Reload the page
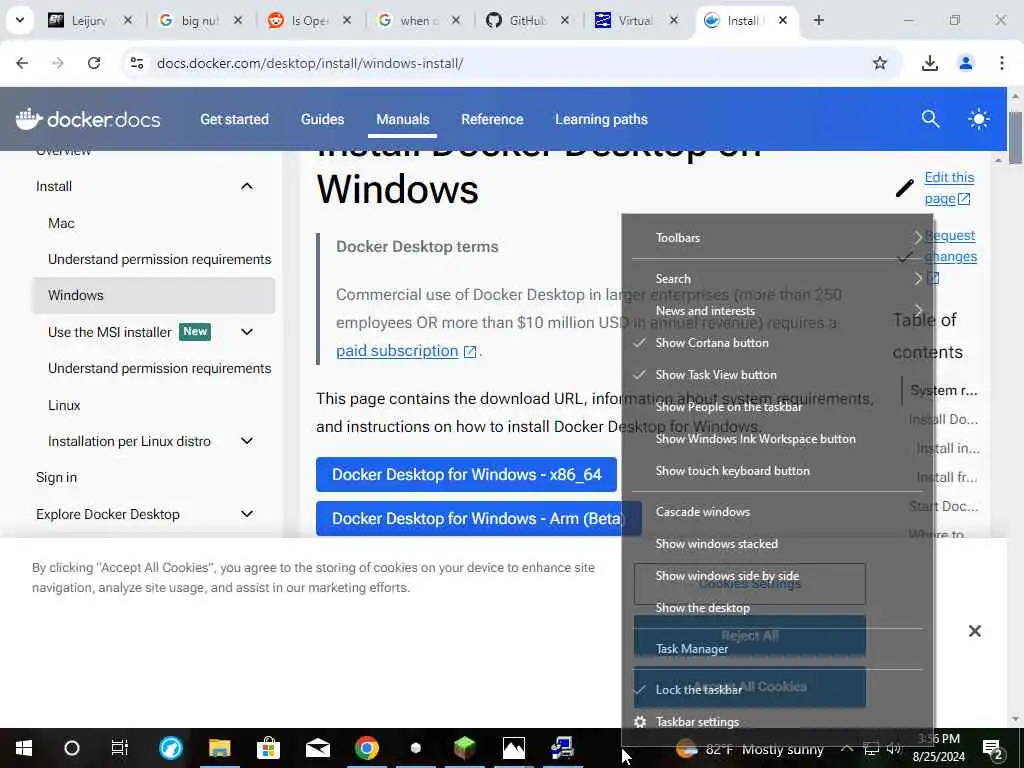This screenshot has height=768, width=1024. click(x=94, y=63)
